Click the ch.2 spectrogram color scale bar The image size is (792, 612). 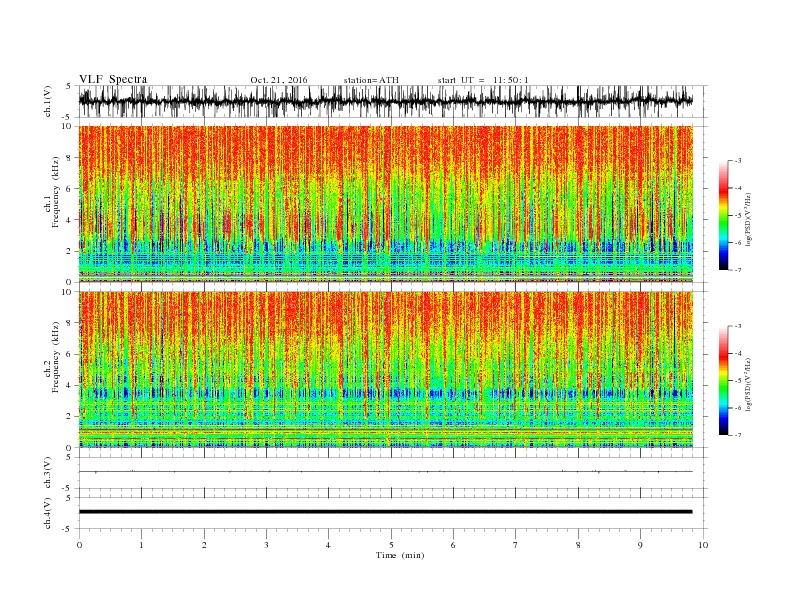pos(723,381)
